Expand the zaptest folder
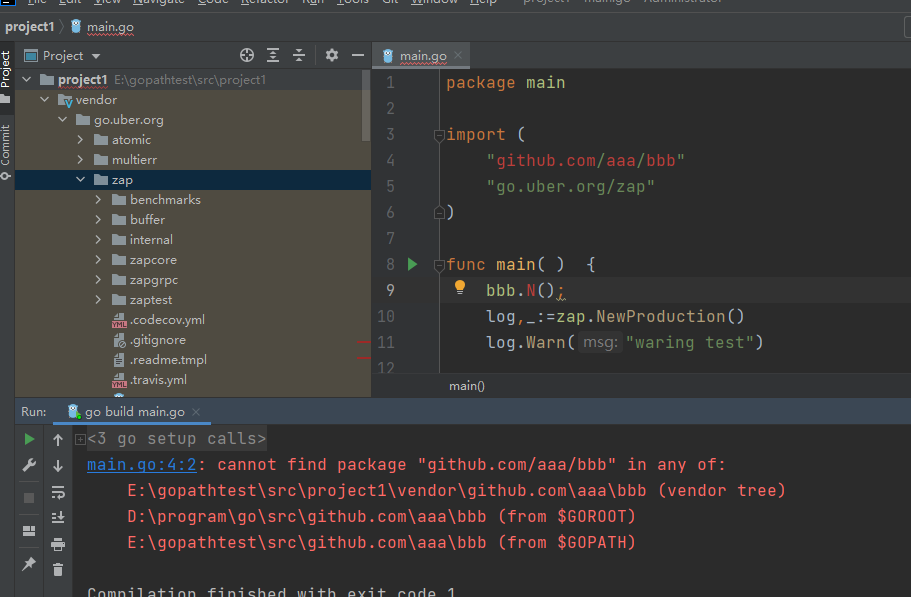Viewport: 911px width, 597px height. pos(98,300)
